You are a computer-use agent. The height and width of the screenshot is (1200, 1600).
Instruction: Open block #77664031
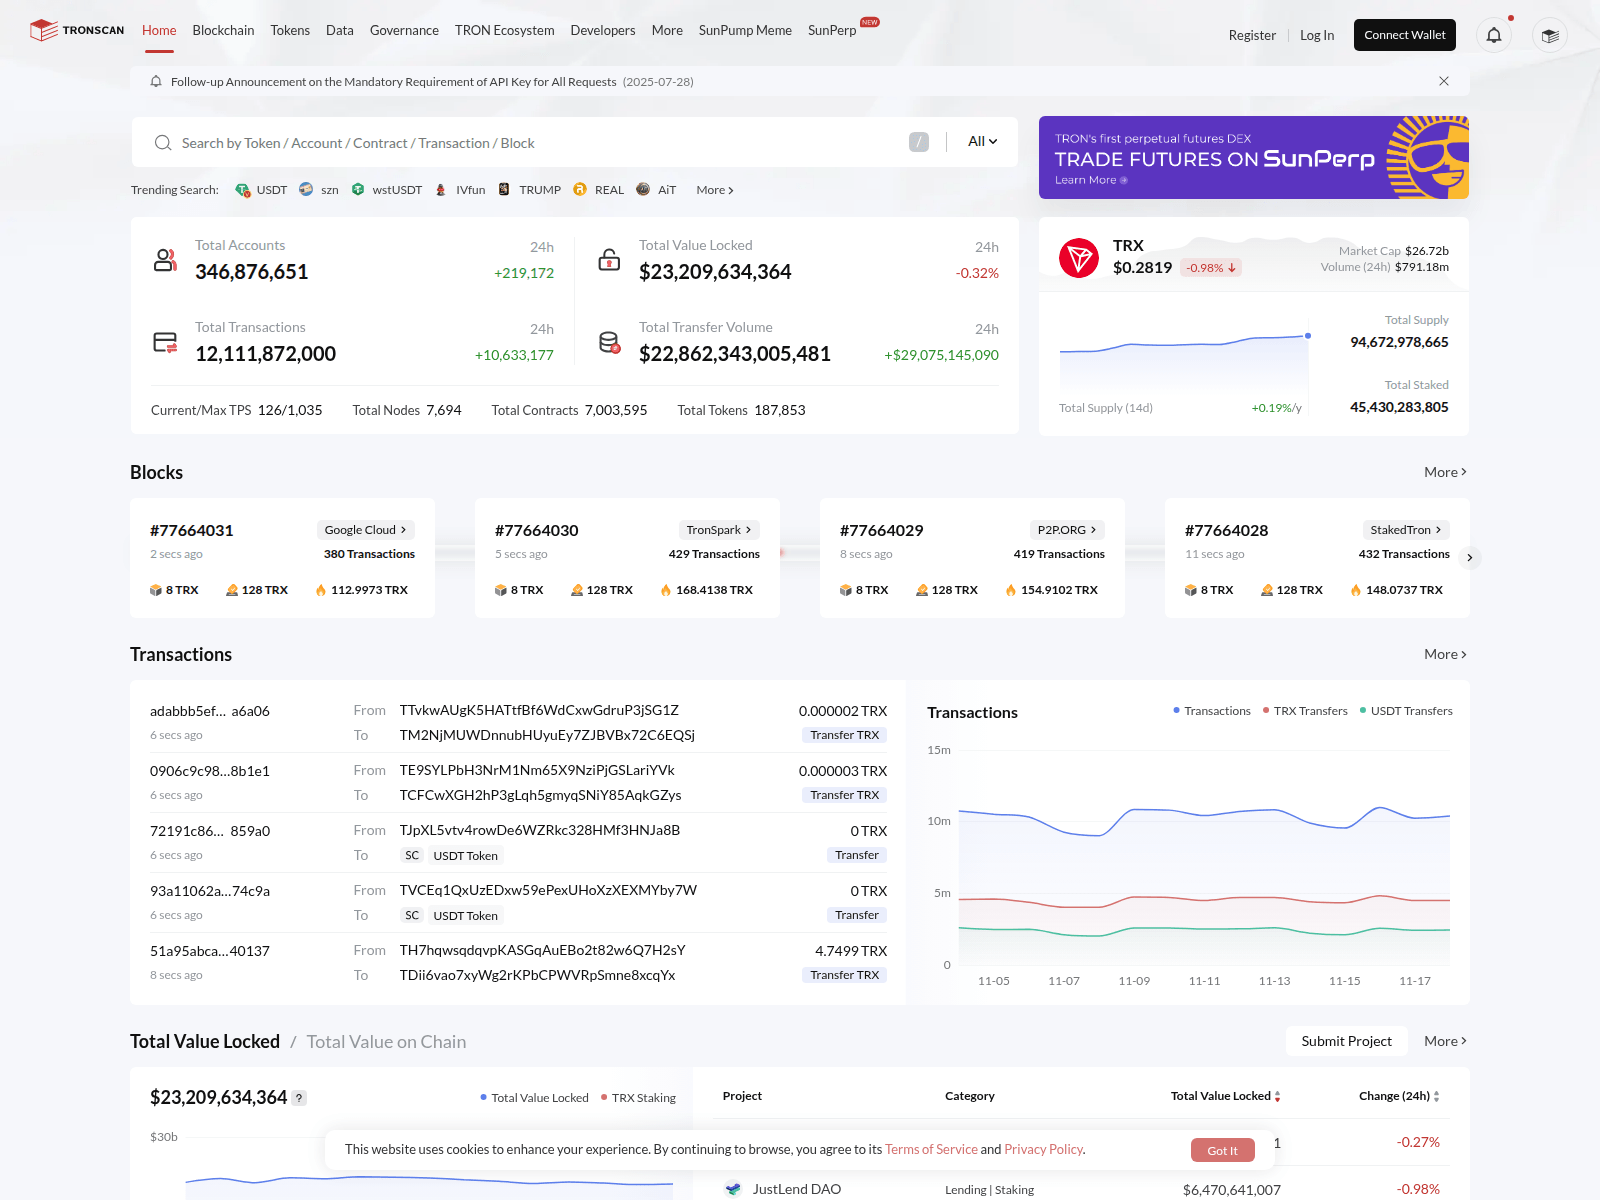(x=192, y=530)
